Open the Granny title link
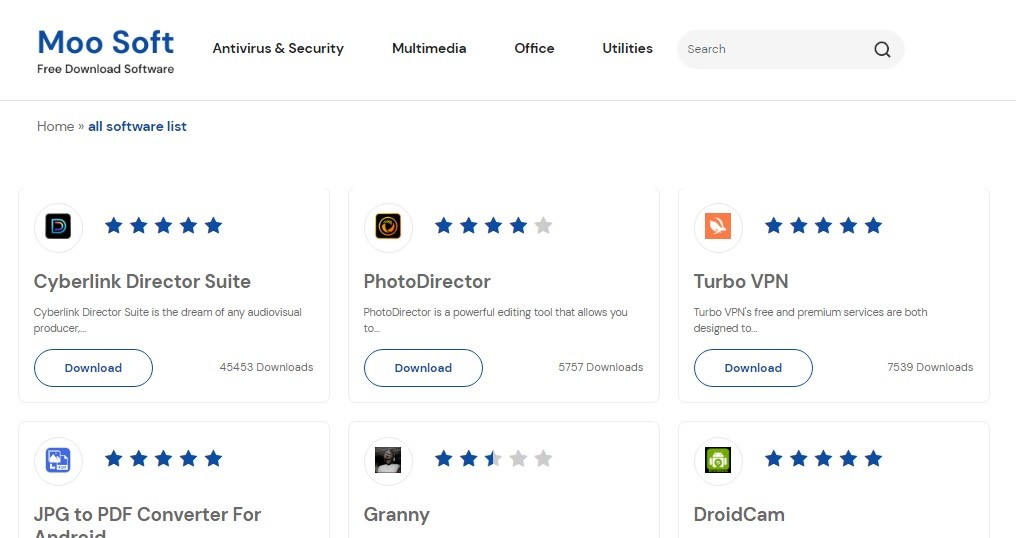Image resolution: width=1016 pixels, height=538 pixels. pyautogui.click(x=397, y=515)
